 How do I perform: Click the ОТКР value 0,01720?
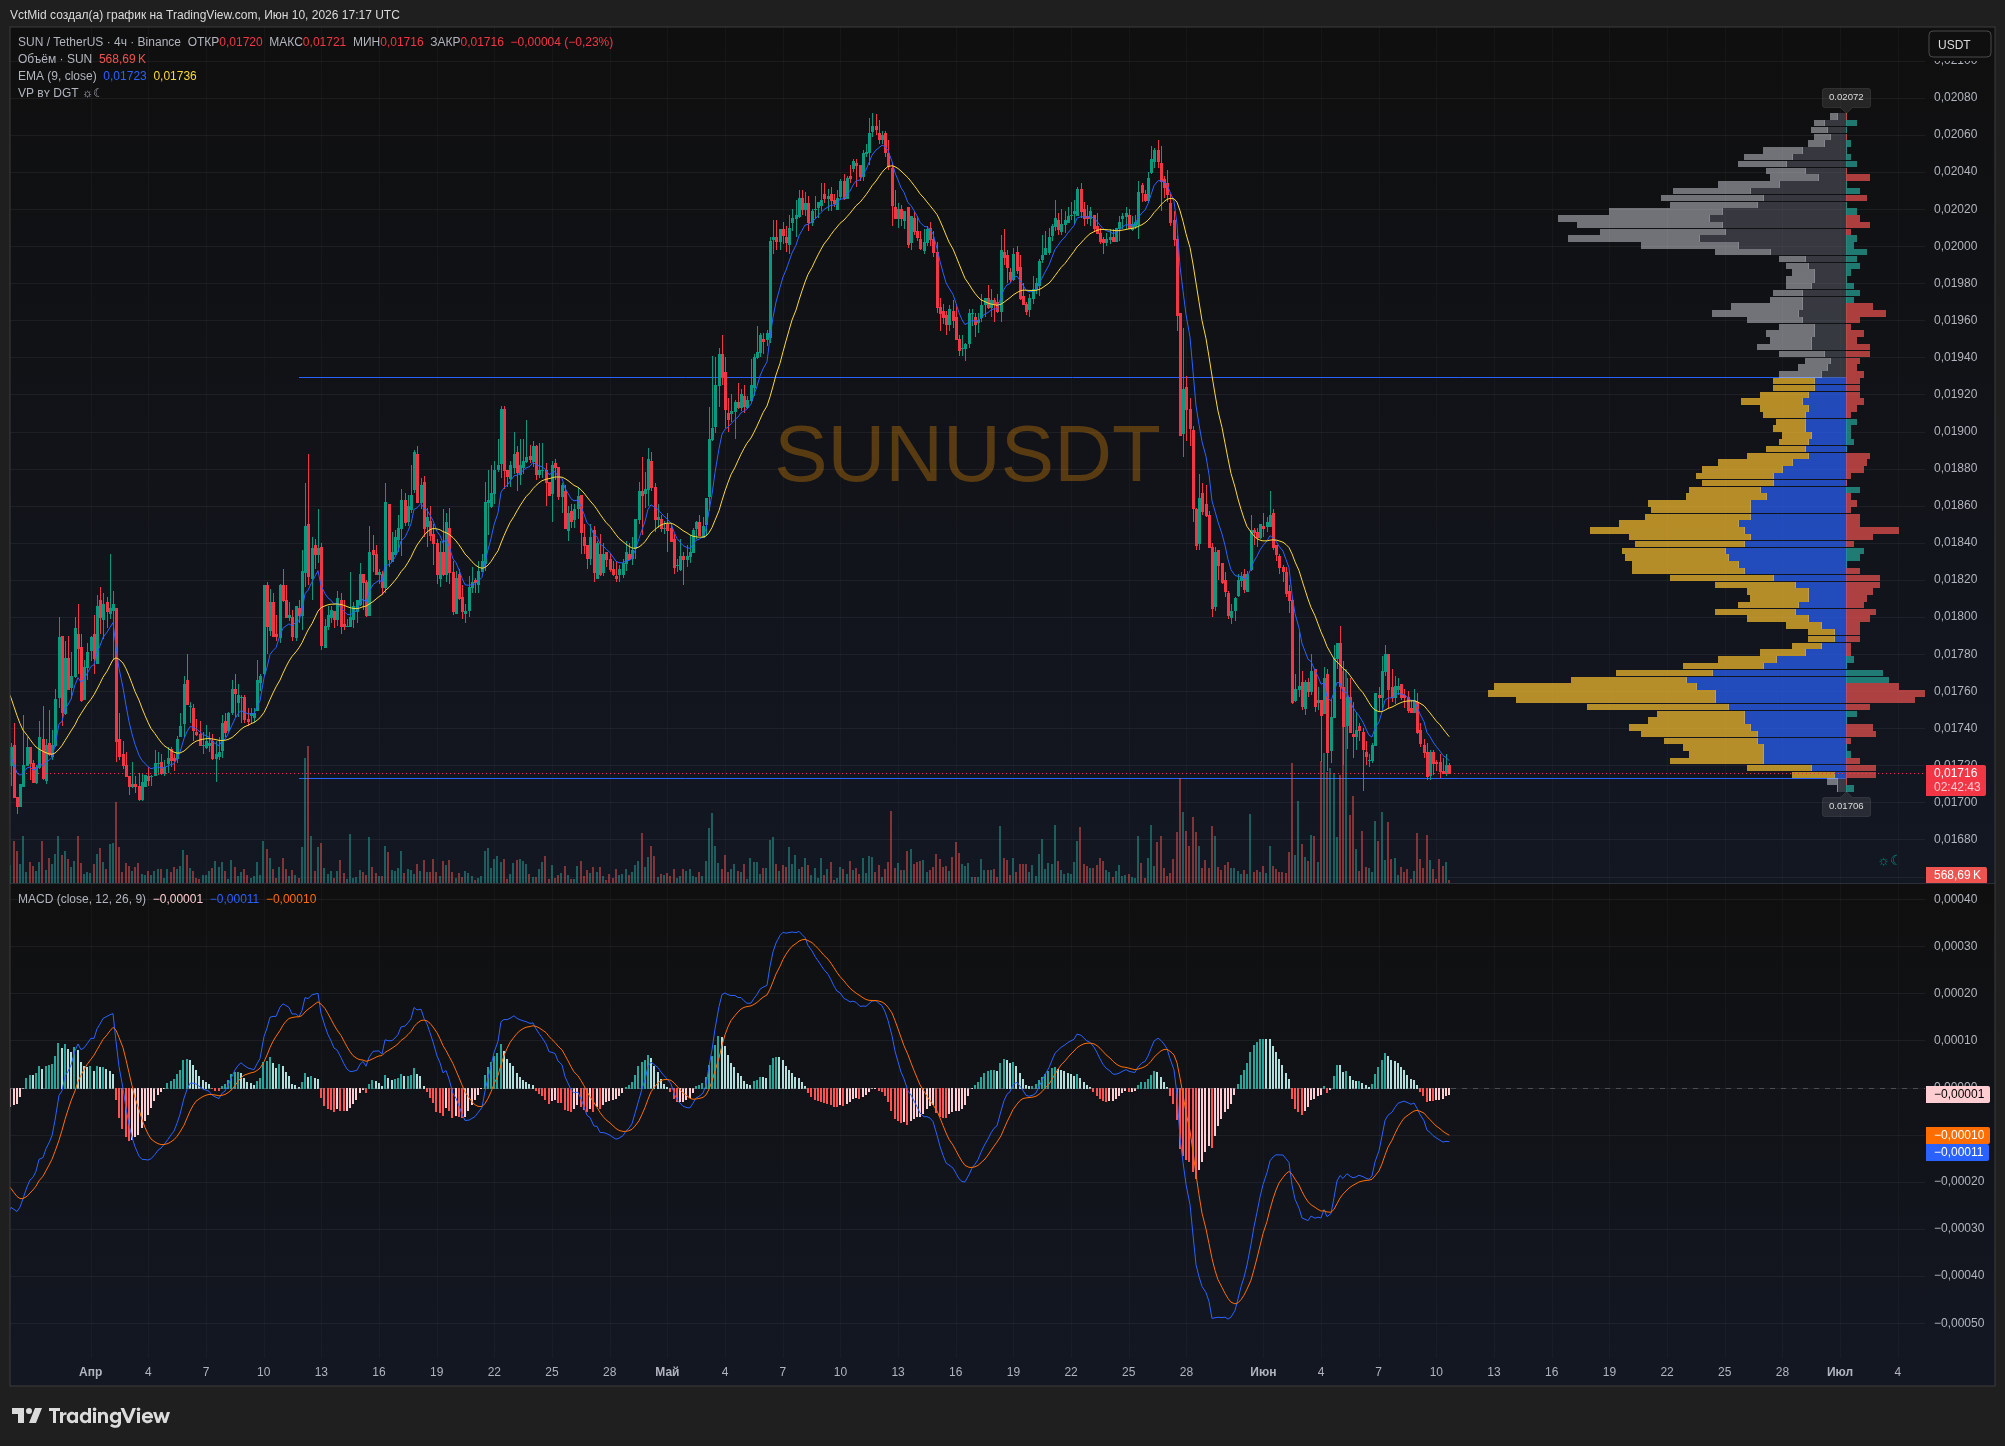[x=241, y=42]
